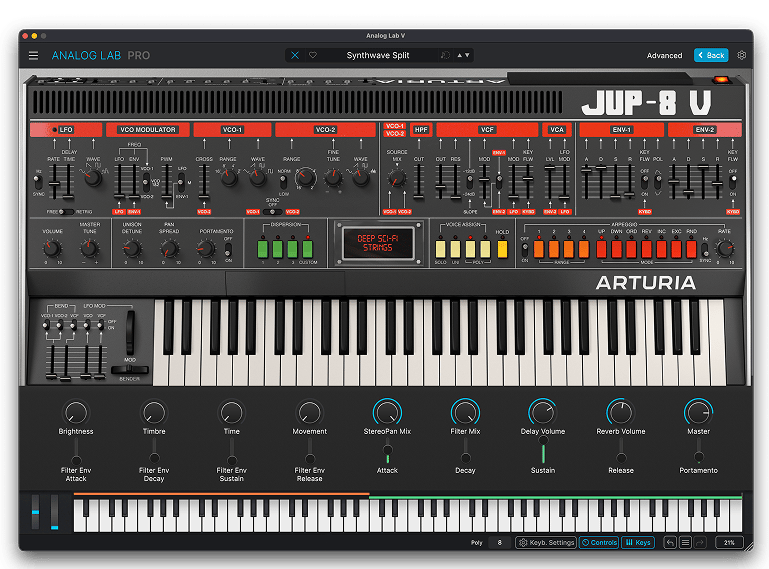This screenshot has width=769, height=569.
Task: Click the undo arrow in bottom bar
Action: click(670, 543)
